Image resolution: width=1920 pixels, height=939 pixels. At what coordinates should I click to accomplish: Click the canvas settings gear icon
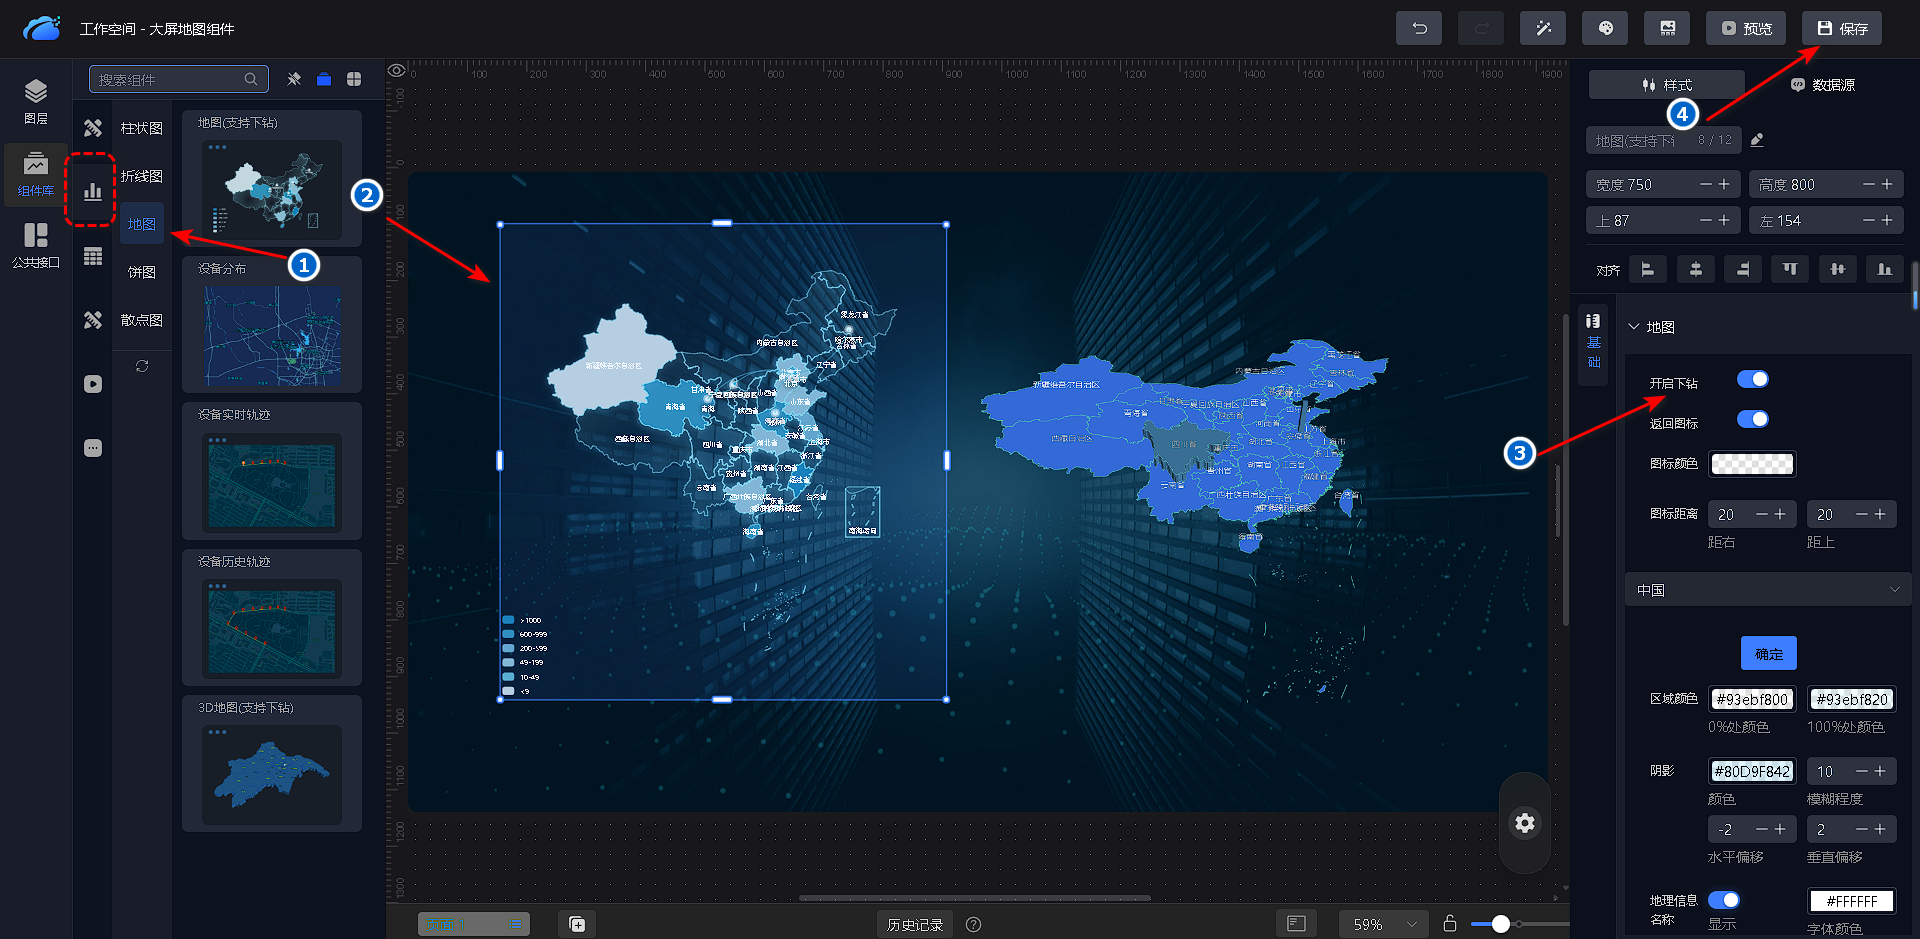[1524, 823]
